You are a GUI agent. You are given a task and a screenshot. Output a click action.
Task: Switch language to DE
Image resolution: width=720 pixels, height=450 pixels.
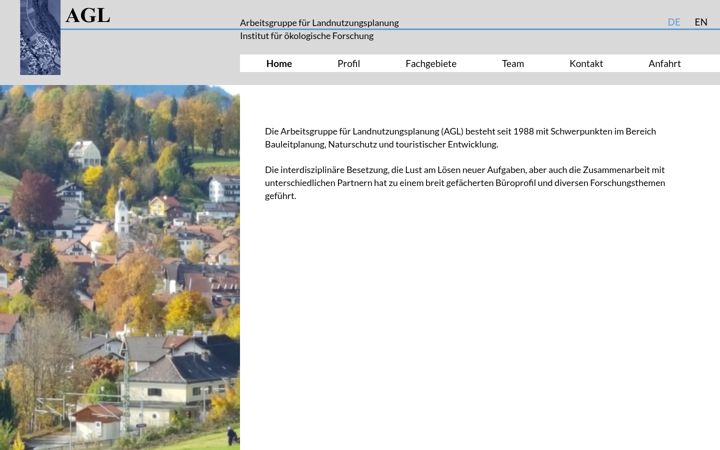tap(674, 22)
